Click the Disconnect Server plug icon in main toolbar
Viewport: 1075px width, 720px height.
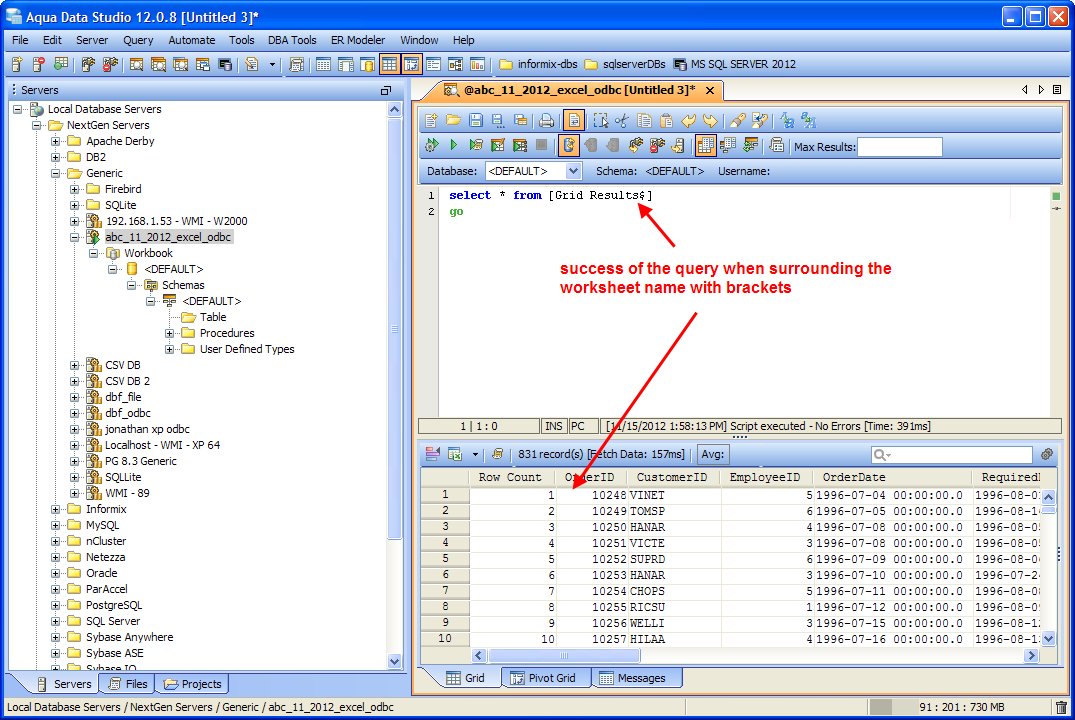click(110, 64)
